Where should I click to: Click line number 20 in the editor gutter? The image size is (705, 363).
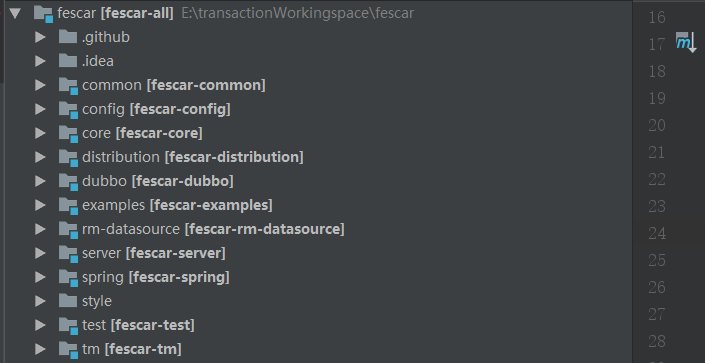[657, 125]
